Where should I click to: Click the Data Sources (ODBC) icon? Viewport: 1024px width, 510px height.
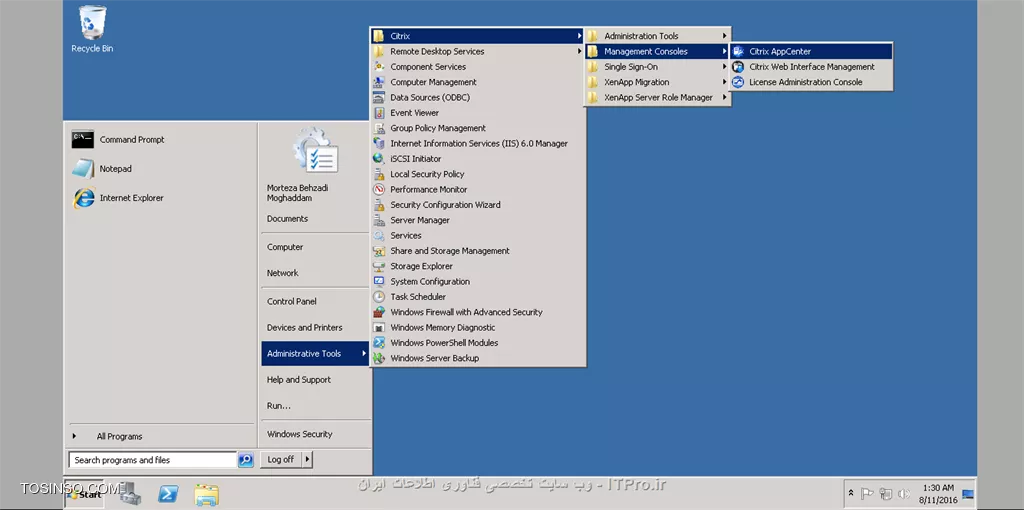tap(379, 97)
